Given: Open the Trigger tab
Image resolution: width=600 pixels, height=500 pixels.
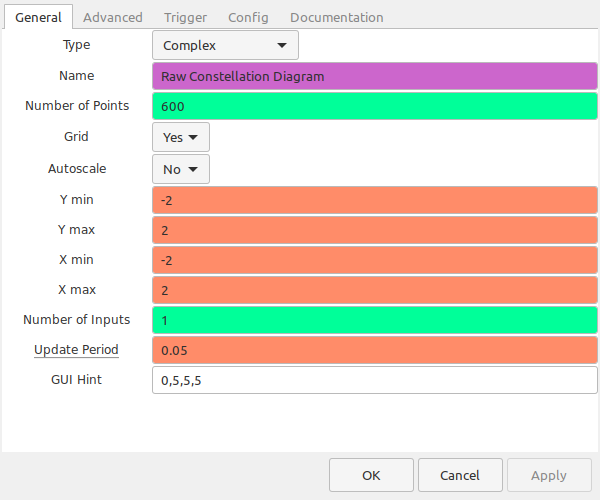Looking at the screenshot, I should (x=185, y=18).
